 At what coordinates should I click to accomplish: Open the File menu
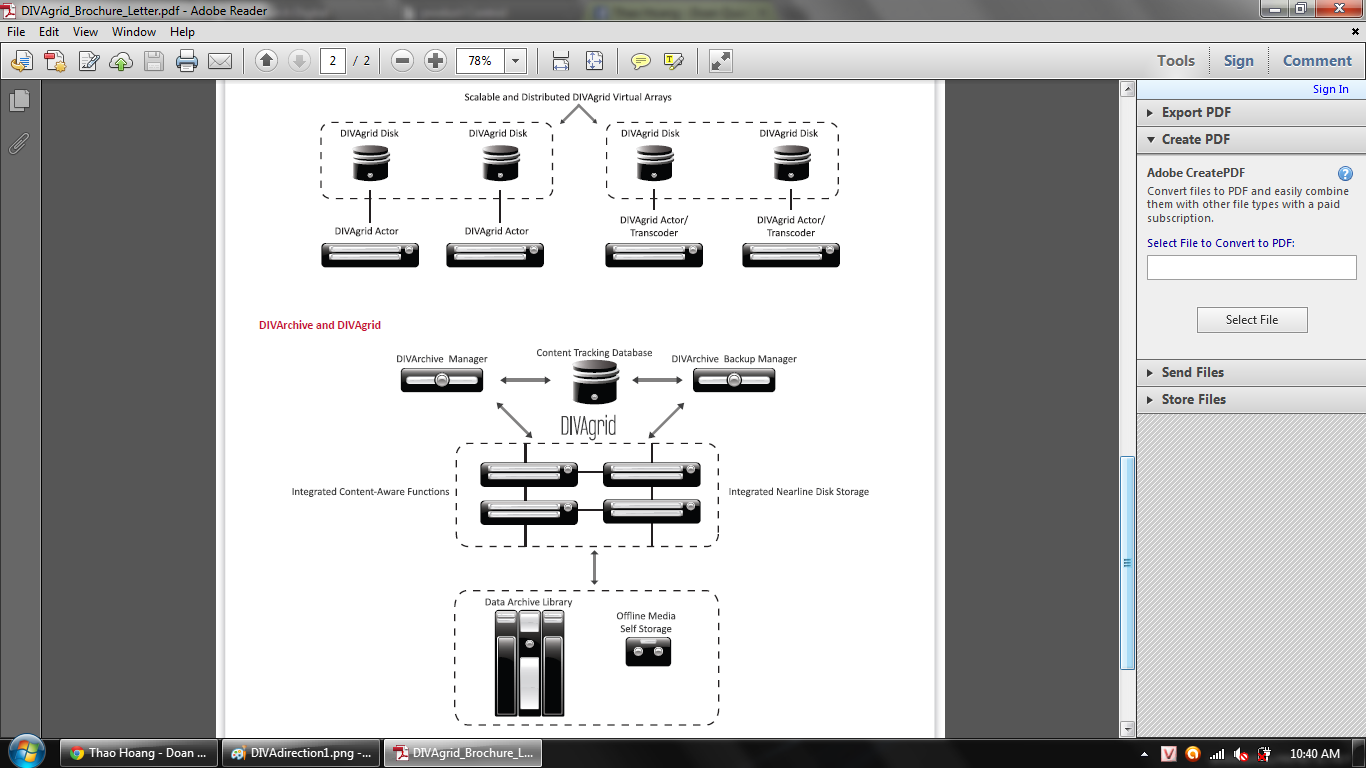click(x=16, y=32)
